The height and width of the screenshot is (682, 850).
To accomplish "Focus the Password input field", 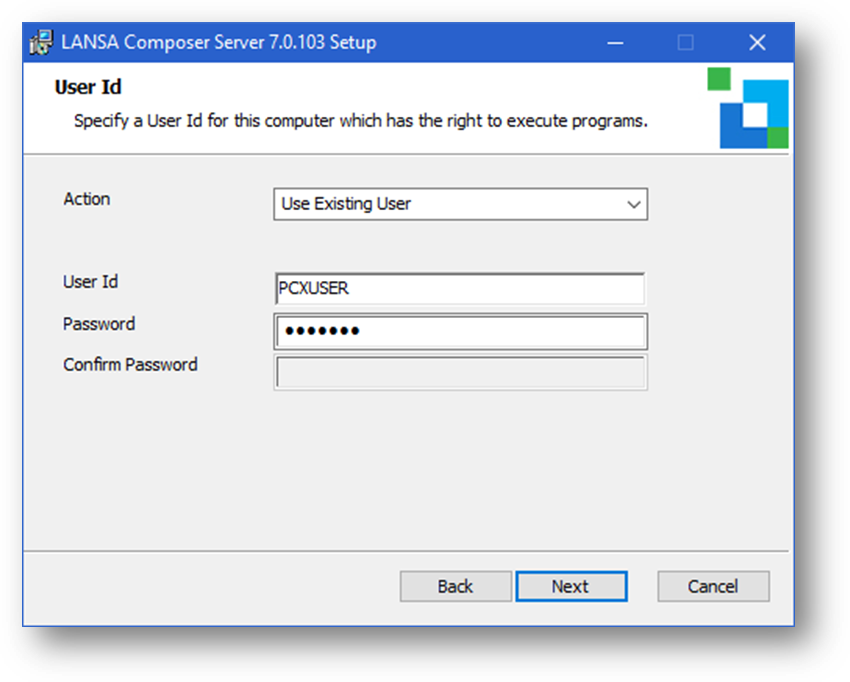I will click(x=460, y=331).
